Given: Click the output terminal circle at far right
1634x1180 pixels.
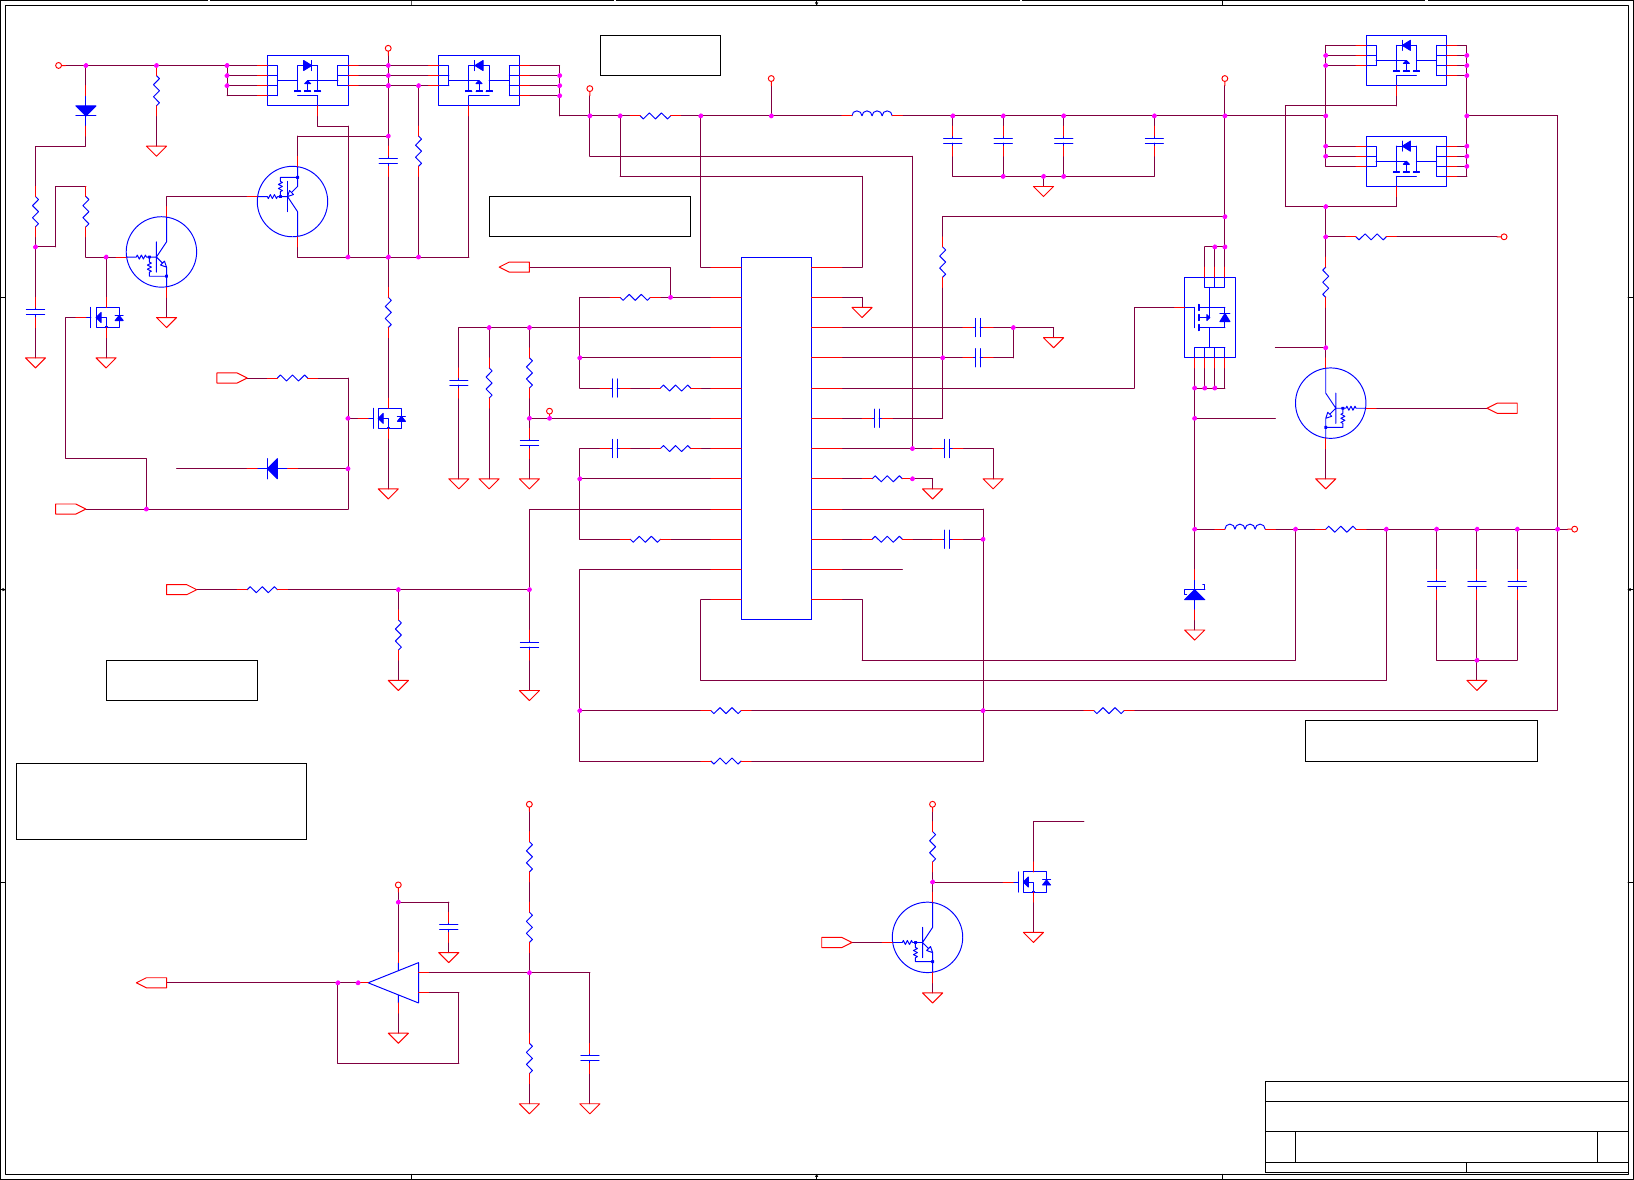Looking at the screenshot, I should pos(1574,529).
